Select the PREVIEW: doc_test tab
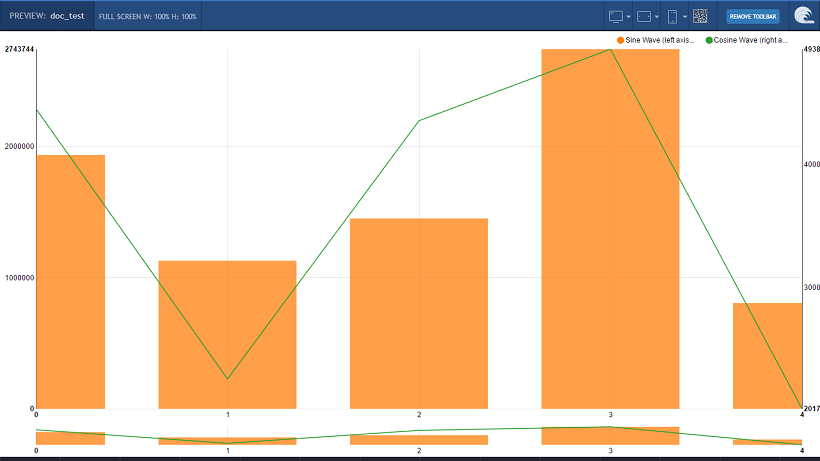 pos(47,16)
